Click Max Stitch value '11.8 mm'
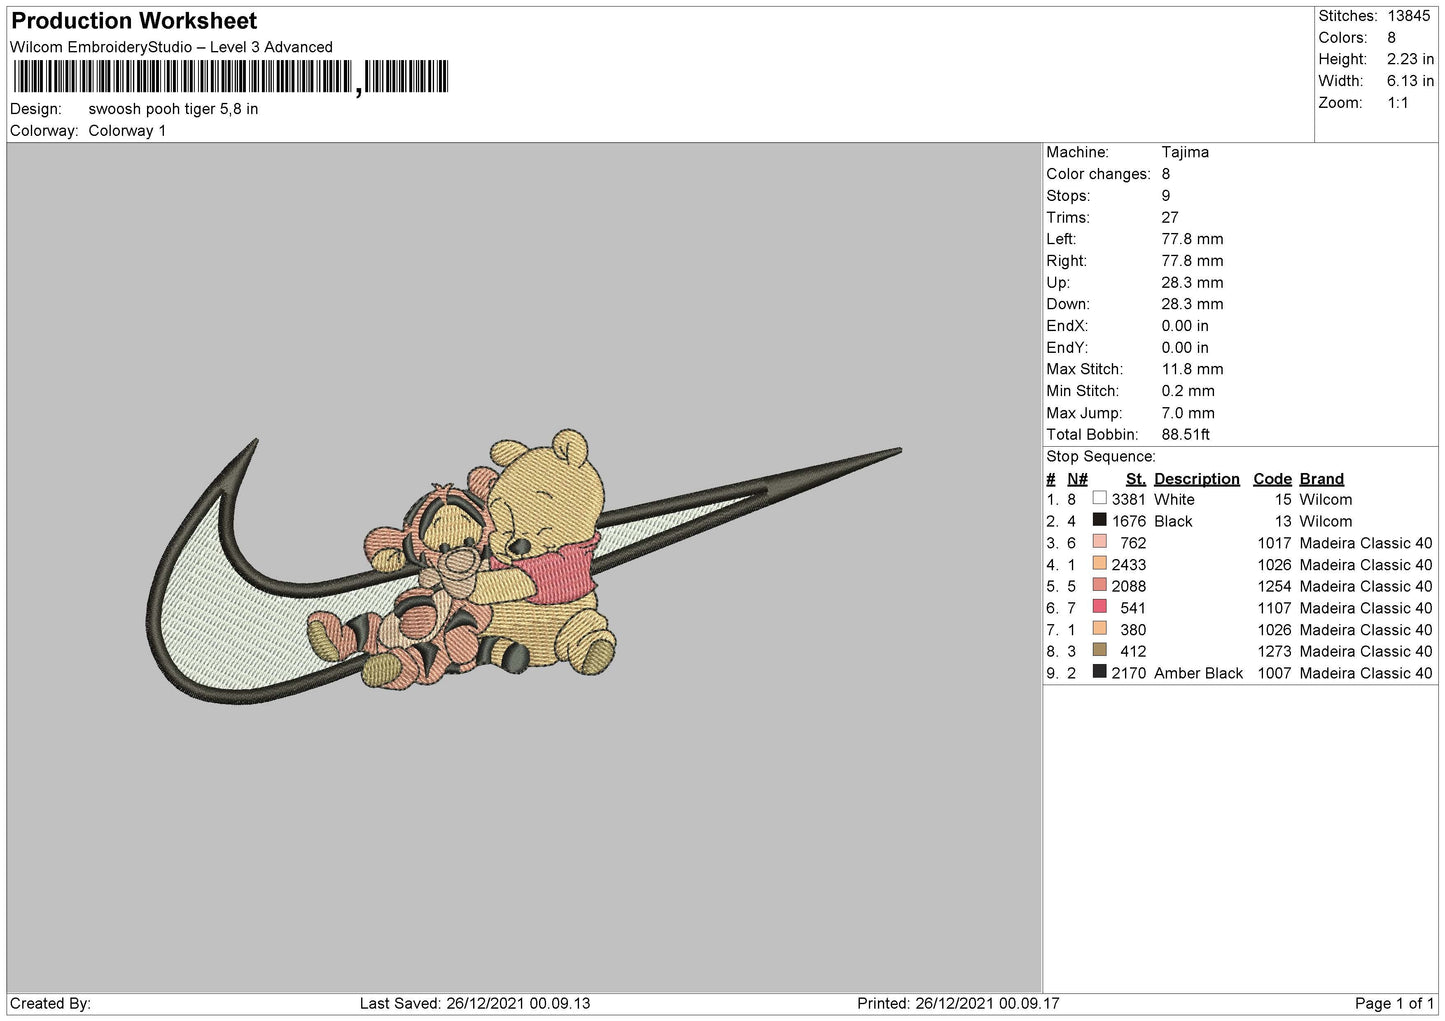 tap(1192, 369)
